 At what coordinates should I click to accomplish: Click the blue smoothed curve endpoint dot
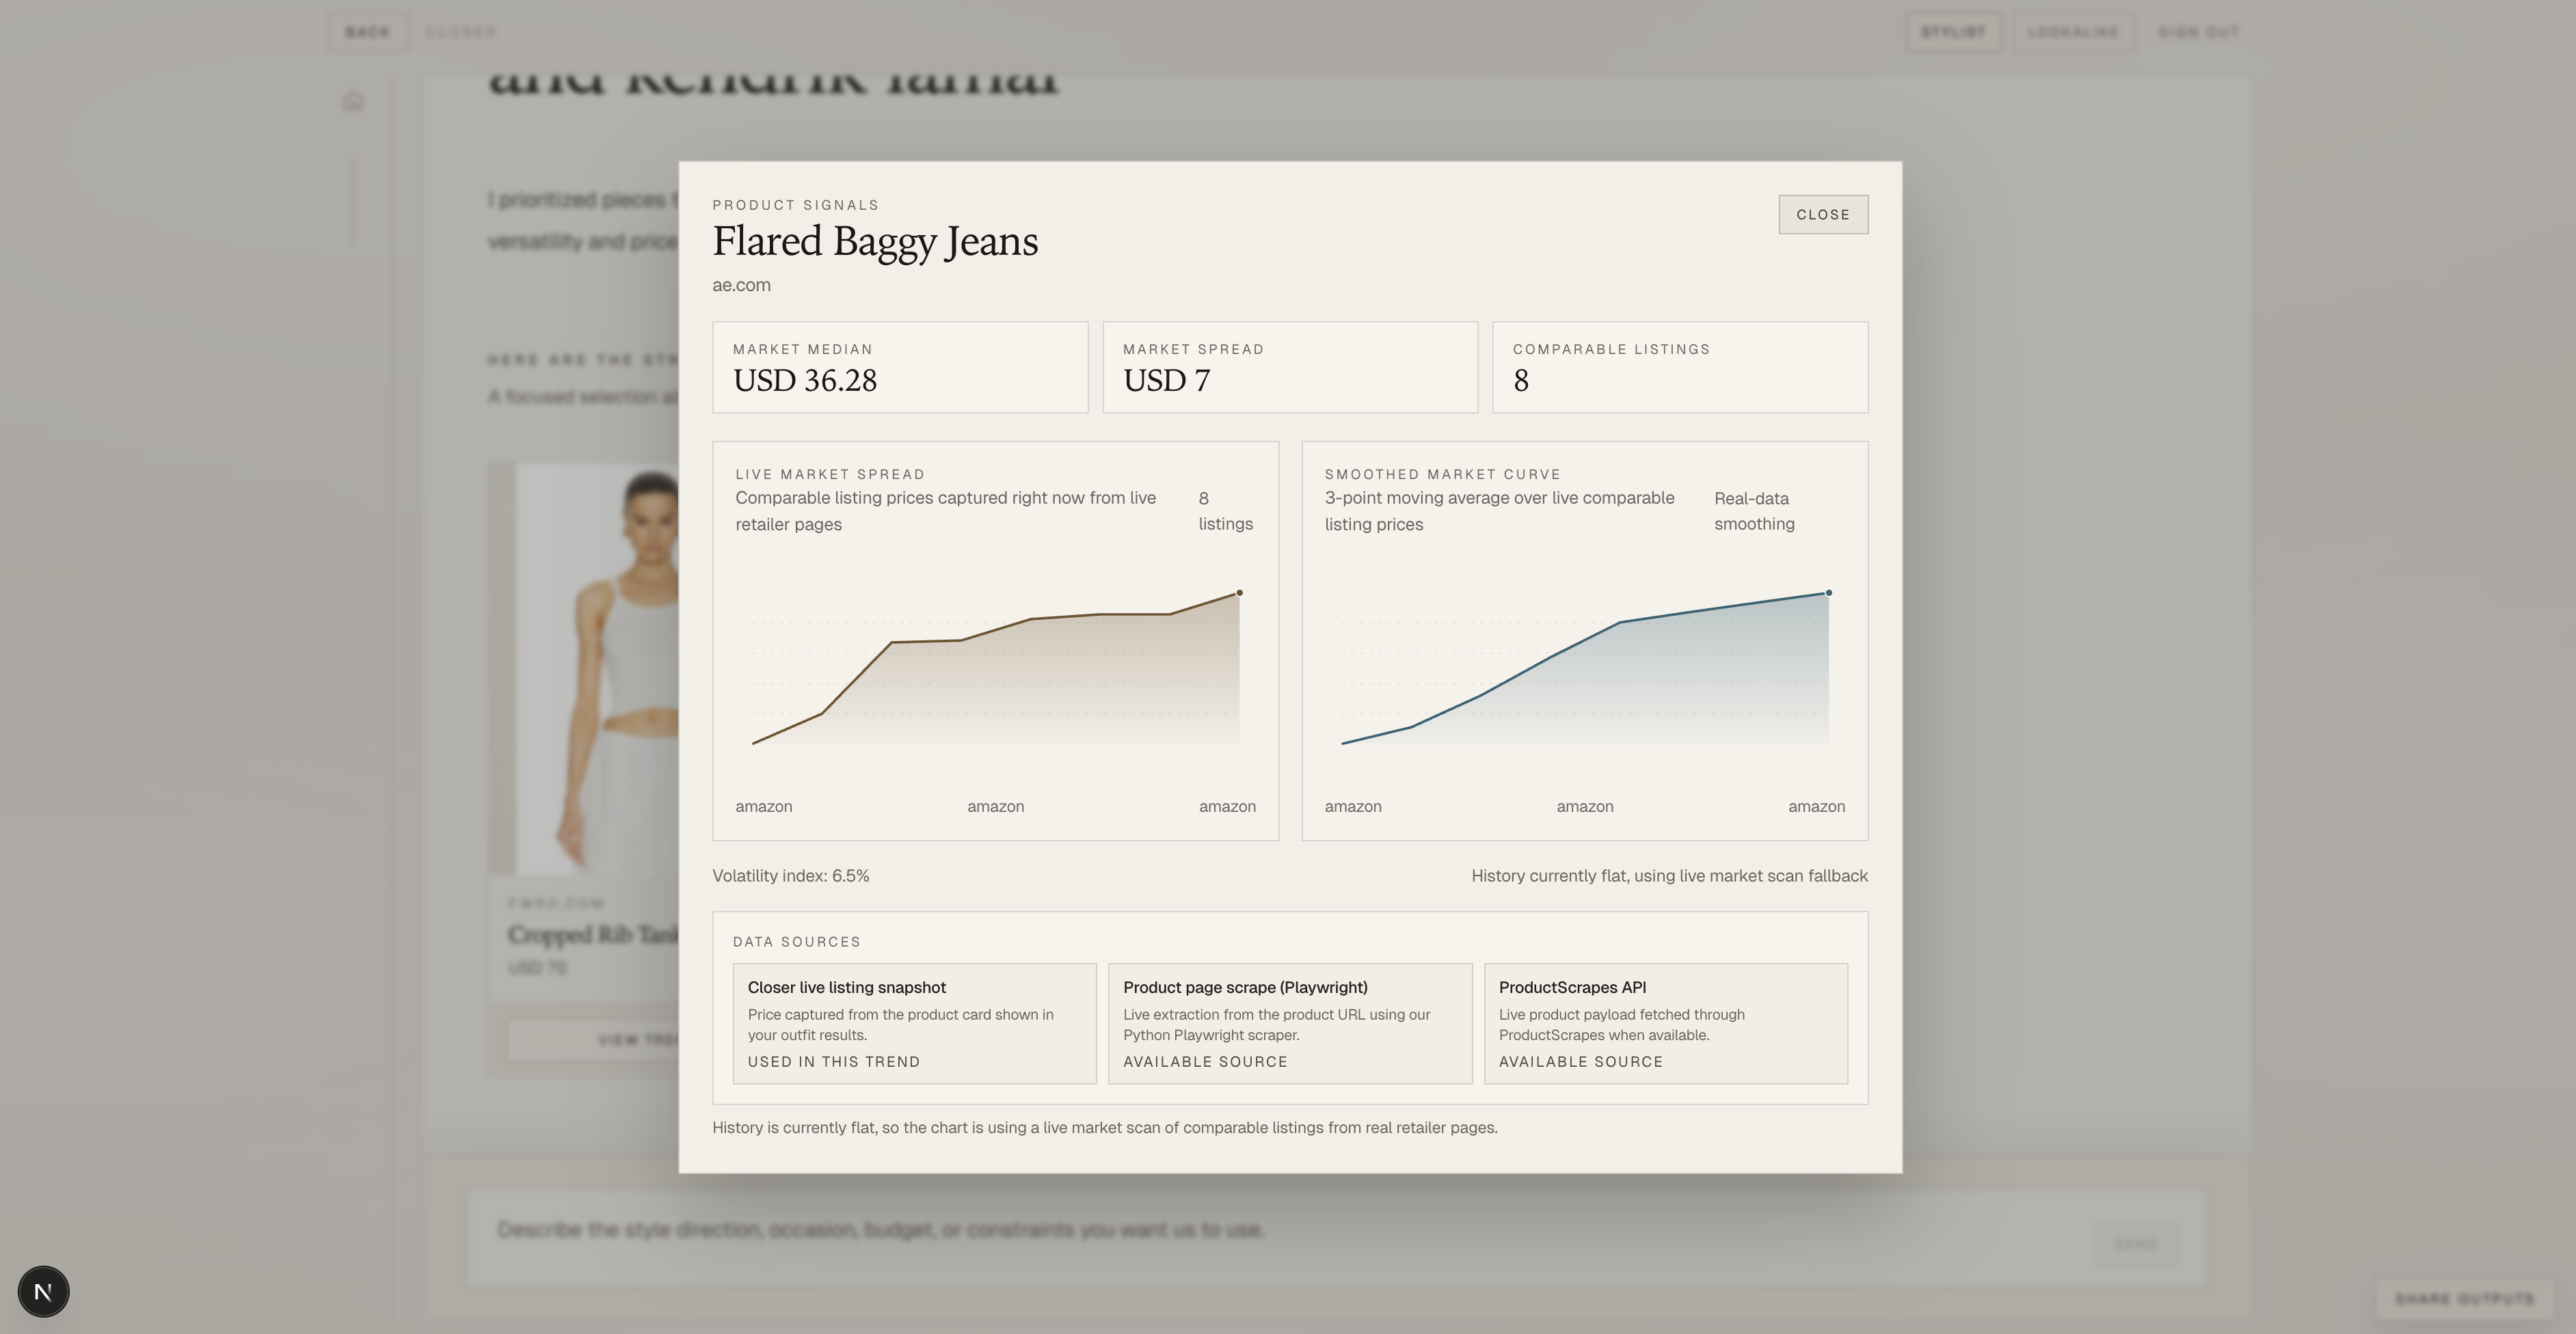(x=1828, y=593)
